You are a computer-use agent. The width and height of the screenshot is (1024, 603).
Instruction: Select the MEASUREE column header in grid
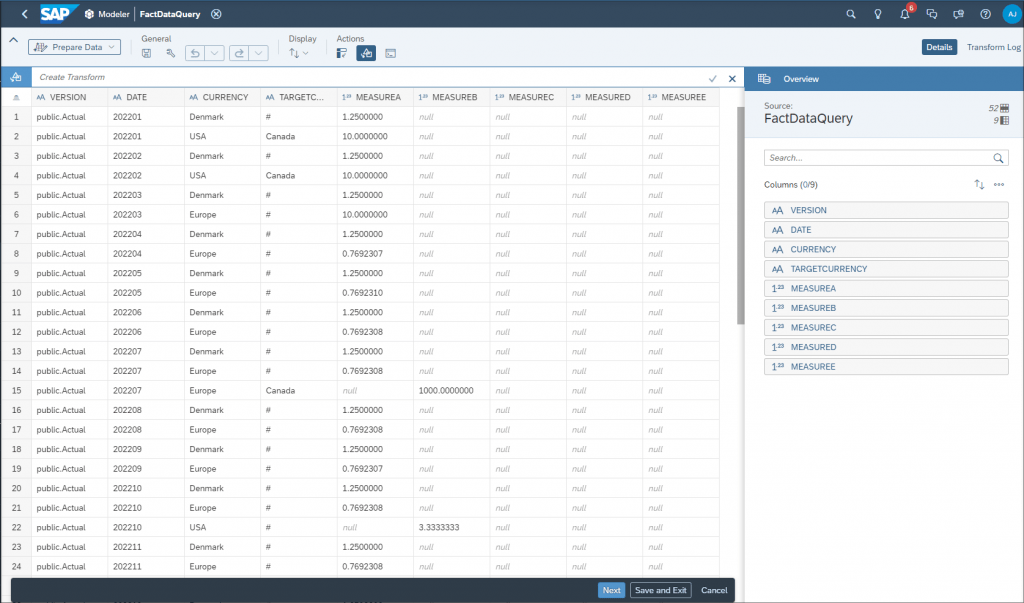point(680,97)
